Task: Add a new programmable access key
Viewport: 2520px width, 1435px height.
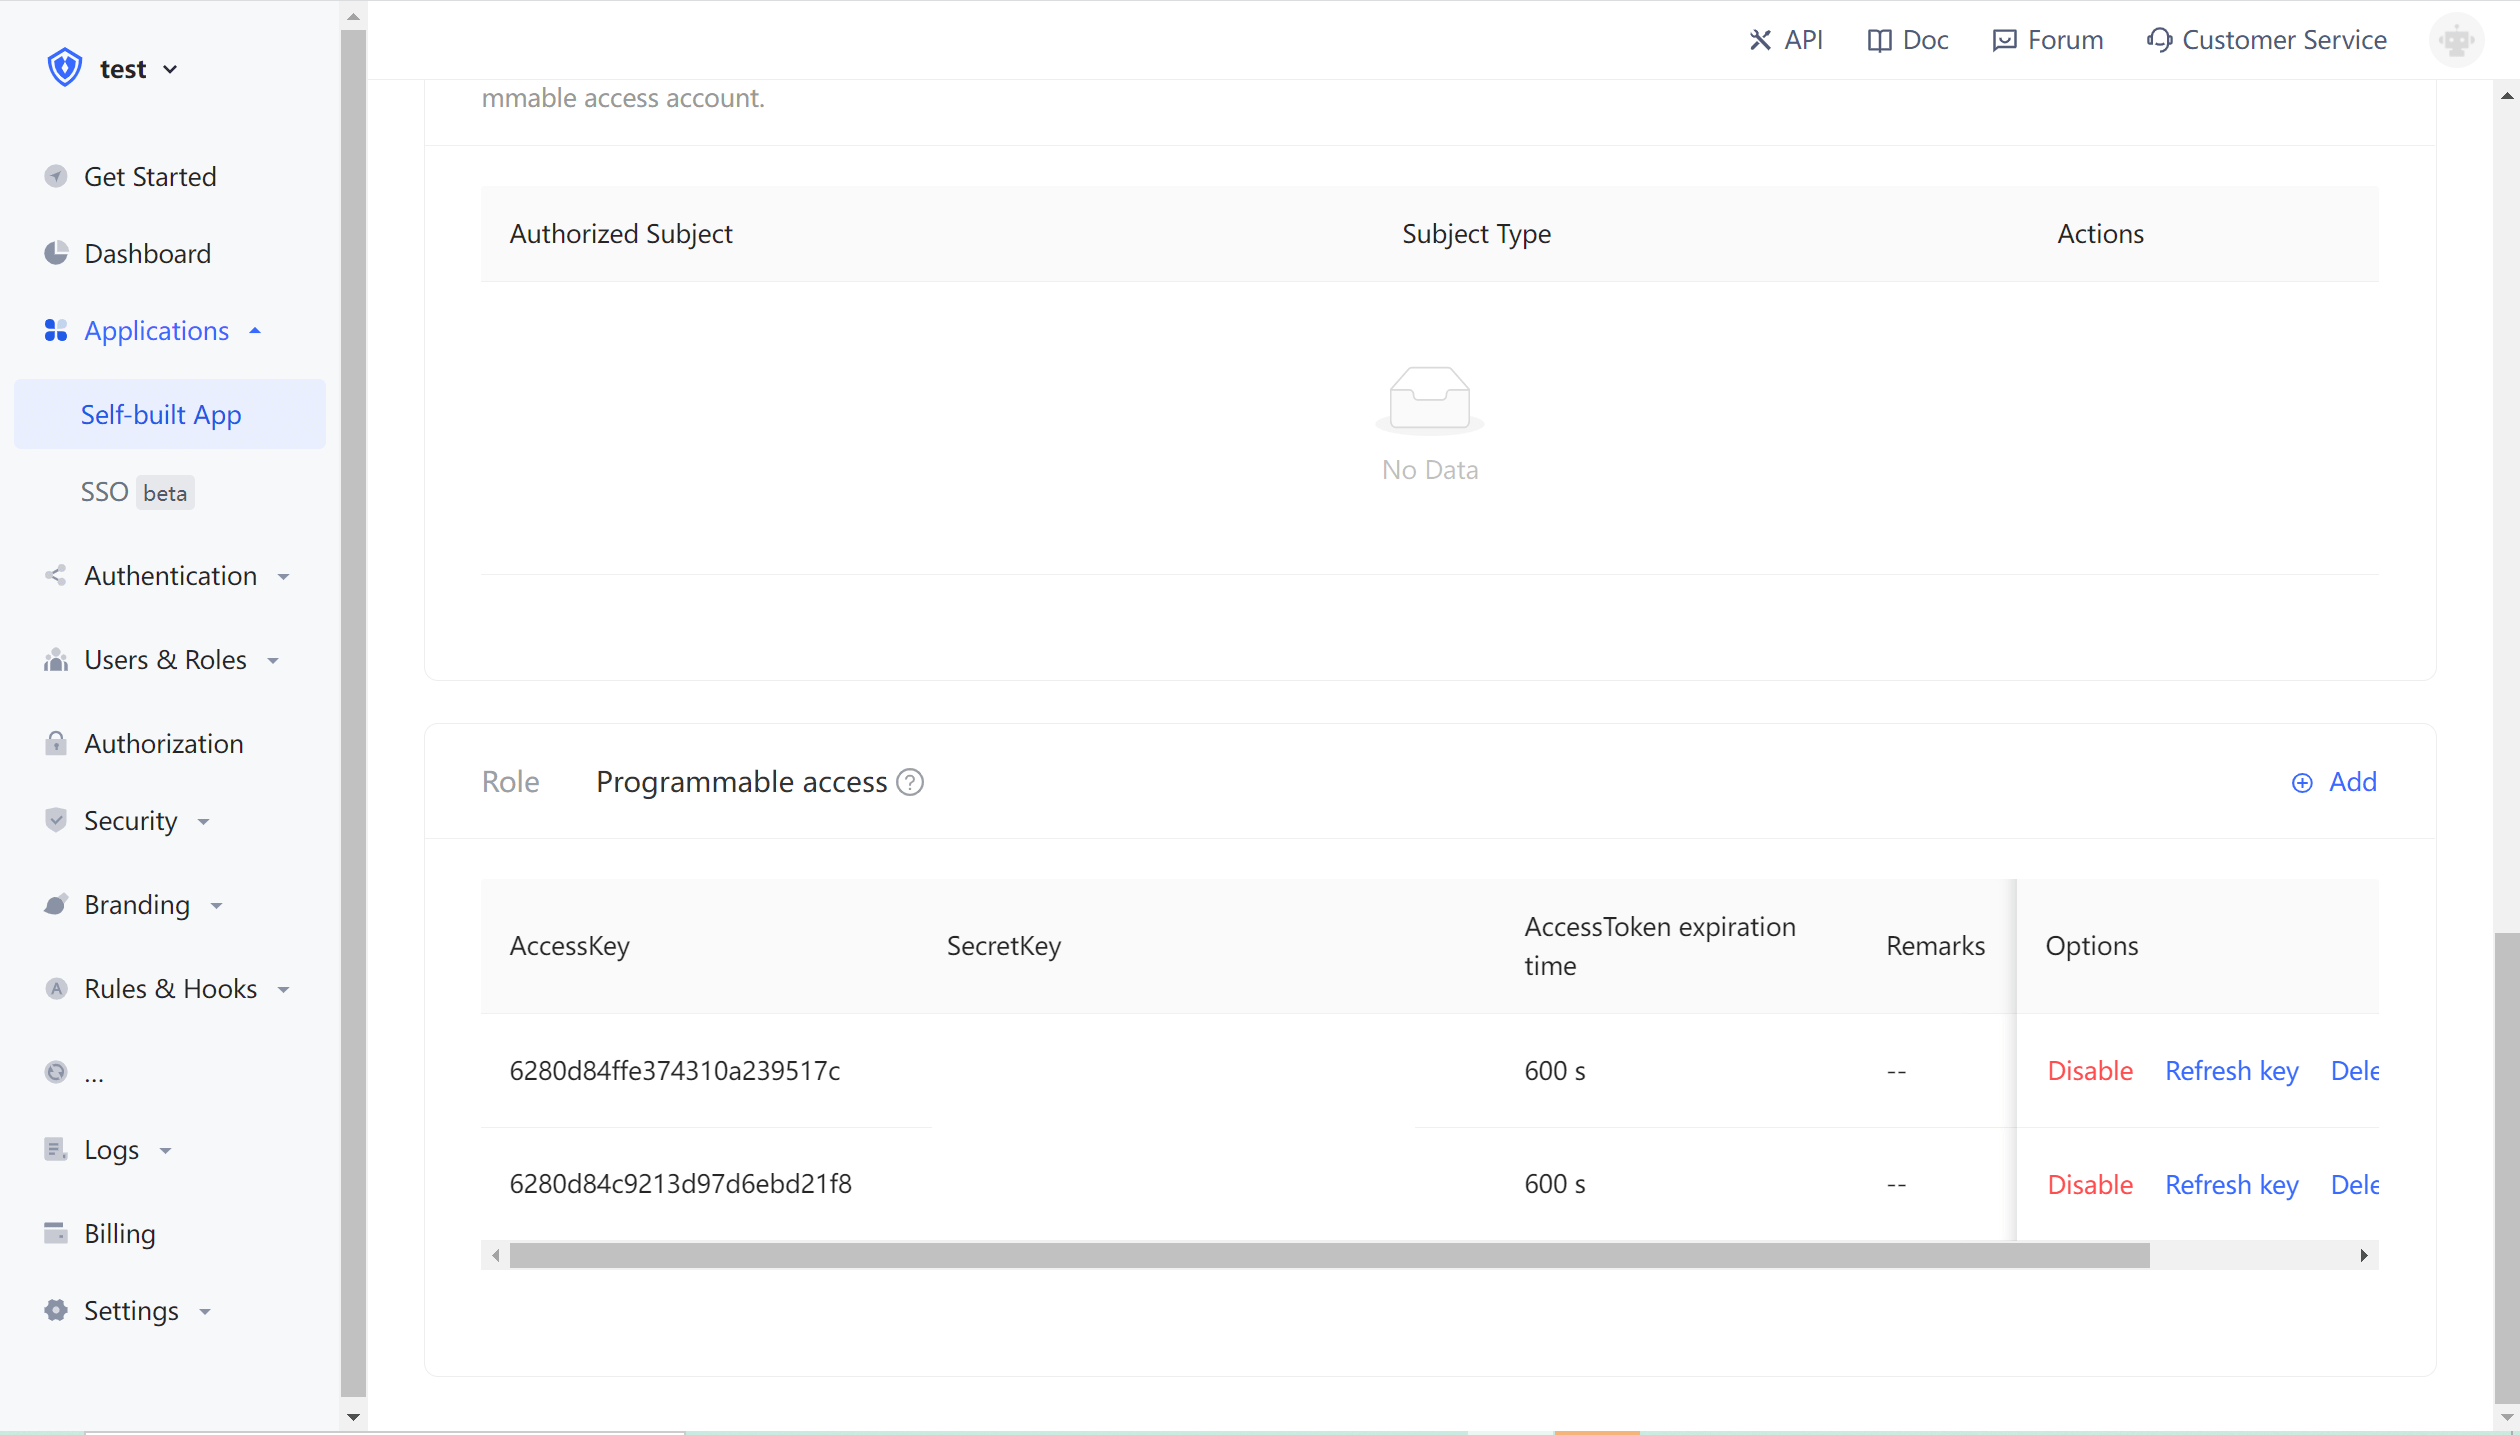Action: (2334, 782)
